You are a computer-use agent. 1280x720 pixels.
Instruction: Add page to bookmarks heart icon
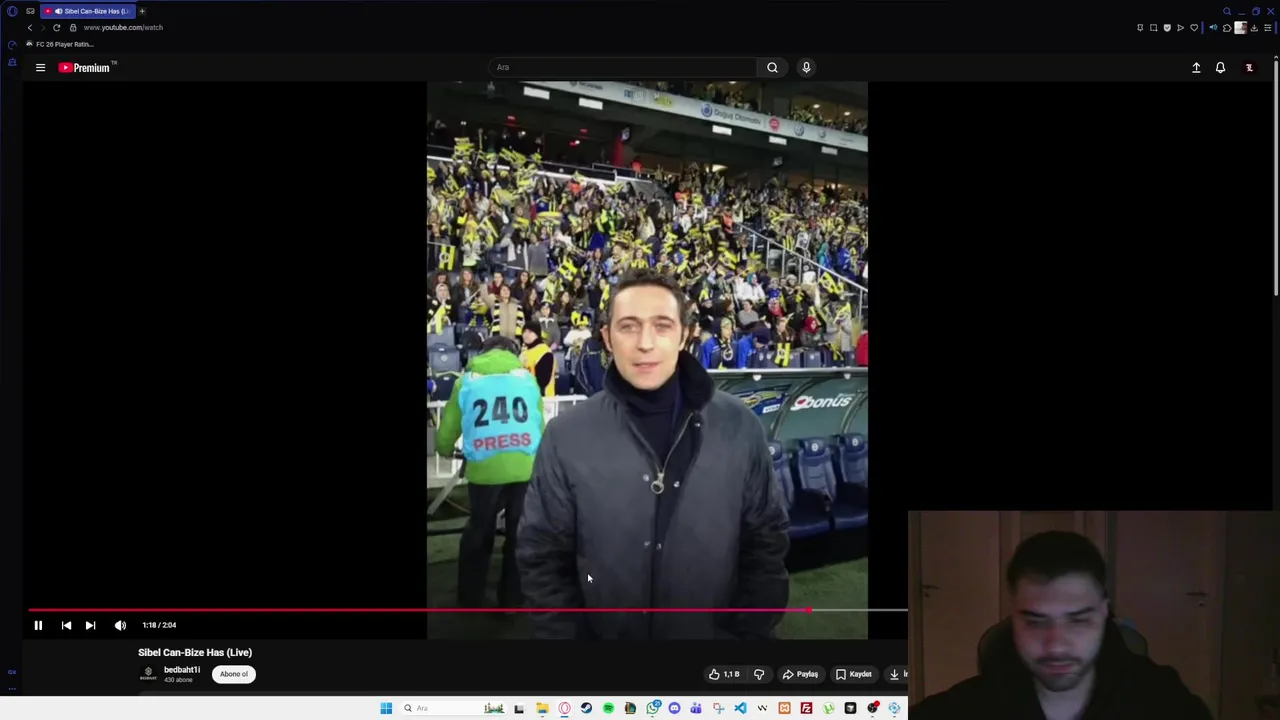click(1194, 27)
